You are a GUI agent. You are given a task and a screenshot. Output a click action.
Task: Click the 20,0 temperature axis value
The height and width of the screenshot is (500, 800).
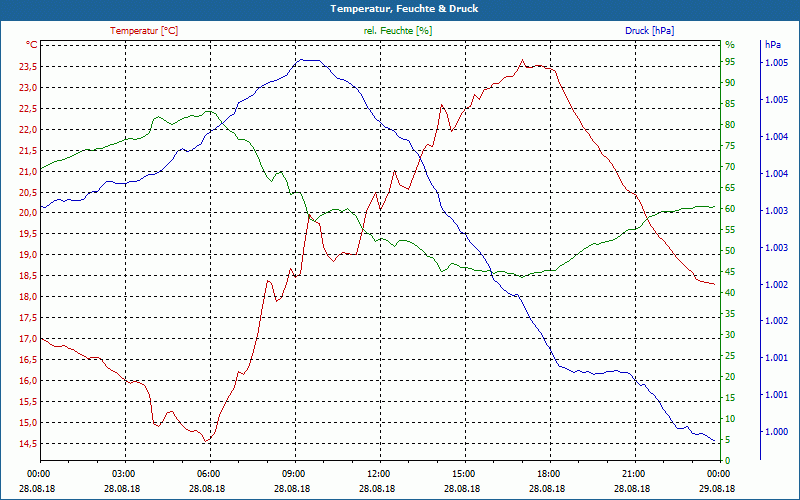[28, 213]
